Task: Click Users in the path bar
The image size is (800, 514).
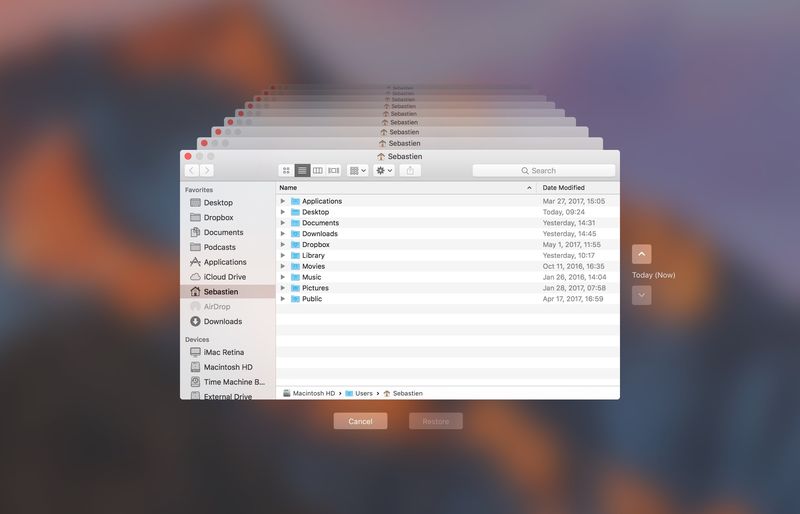Action: pos(359,394)
